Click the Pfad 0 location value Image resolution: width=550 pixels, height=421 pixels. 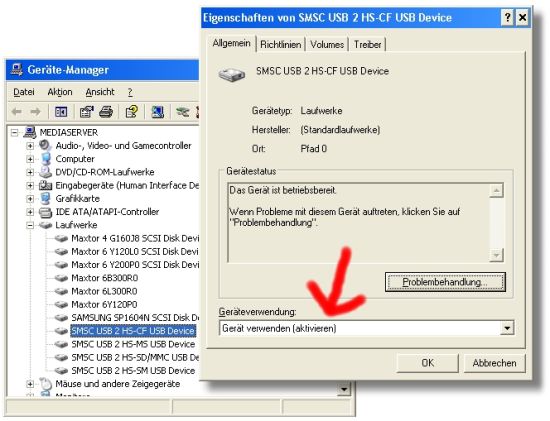click(314, 149)
